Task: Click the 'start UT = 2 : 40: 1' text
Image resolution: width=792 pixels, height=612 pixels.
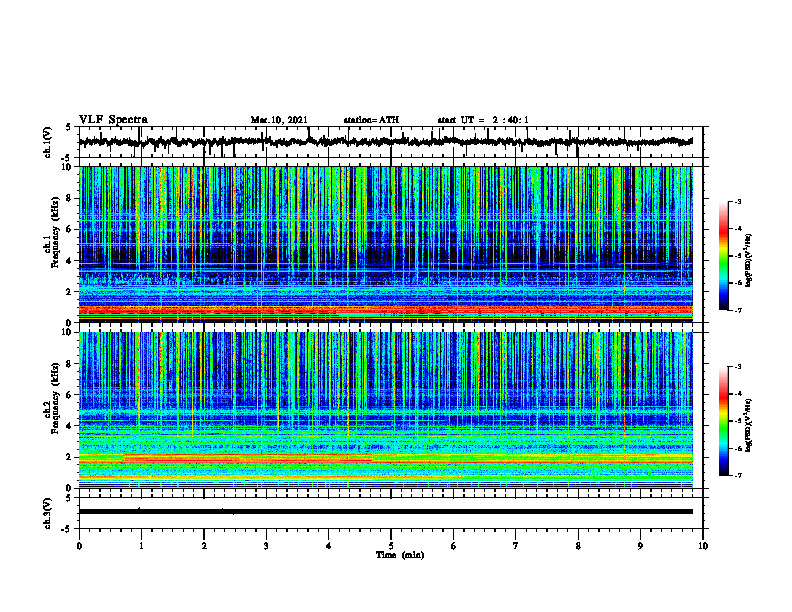Action: [483, 120]
